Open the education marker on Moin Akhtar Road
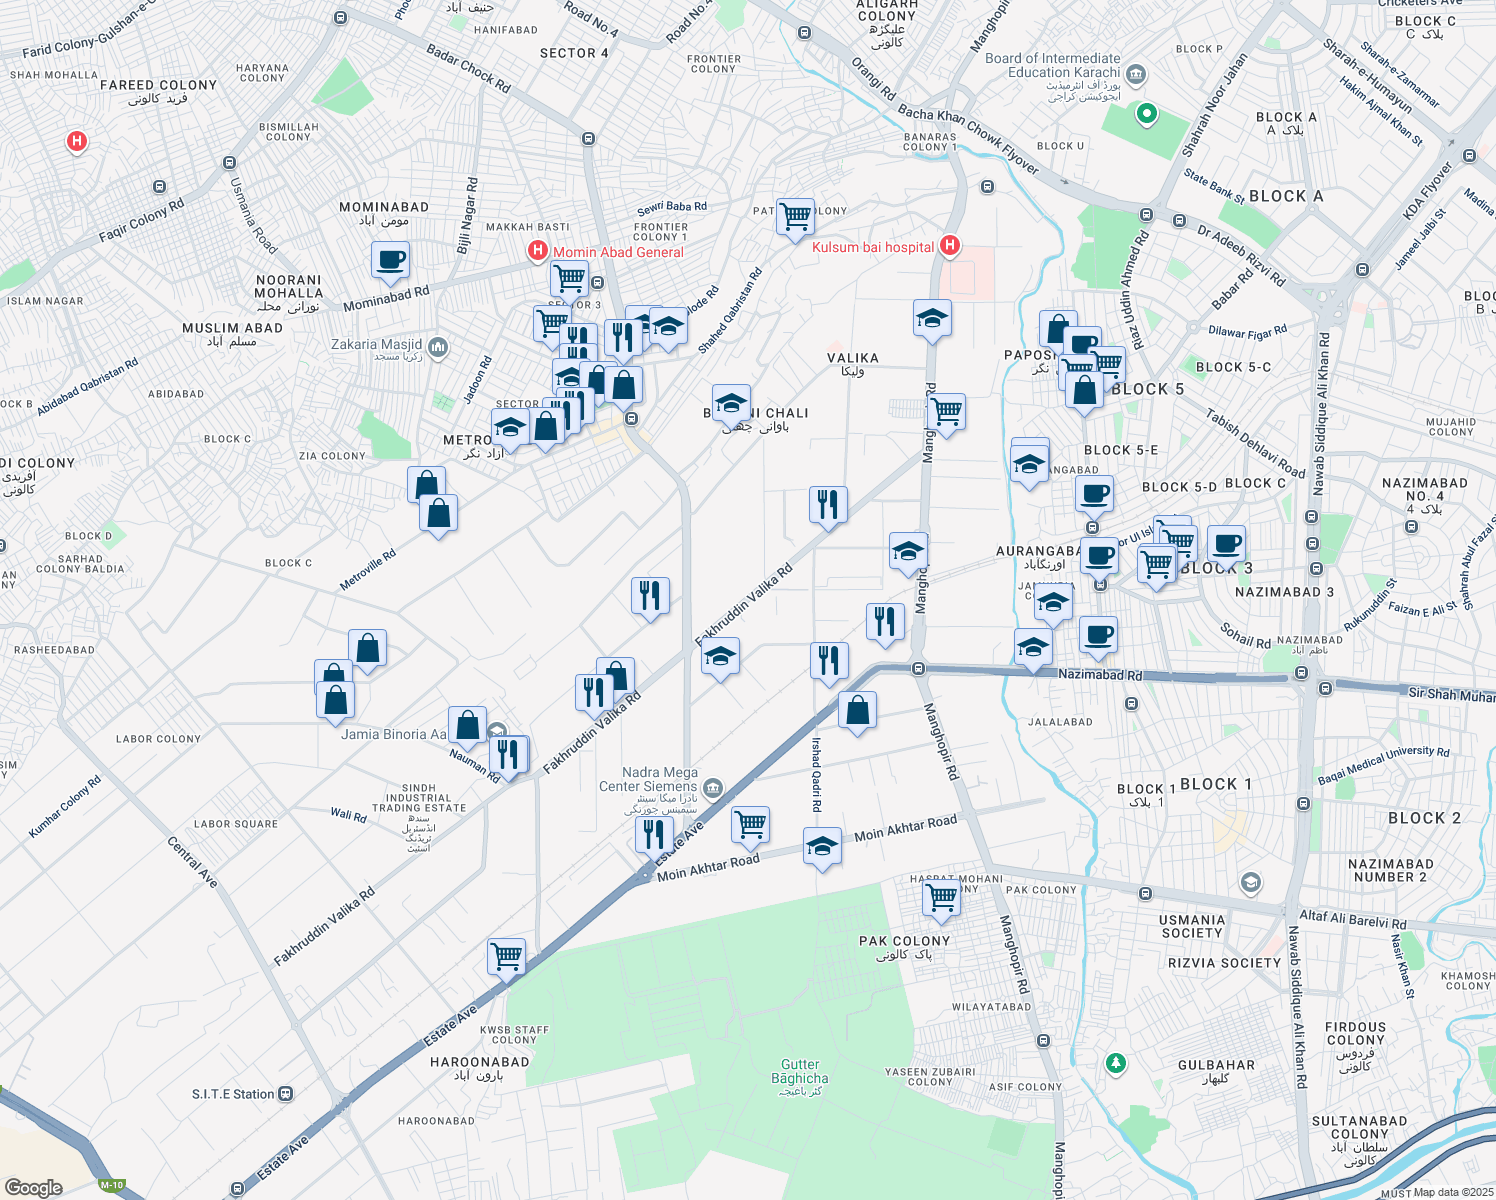Screen dimensions: 1496x1200 click(x=822, y=847)
